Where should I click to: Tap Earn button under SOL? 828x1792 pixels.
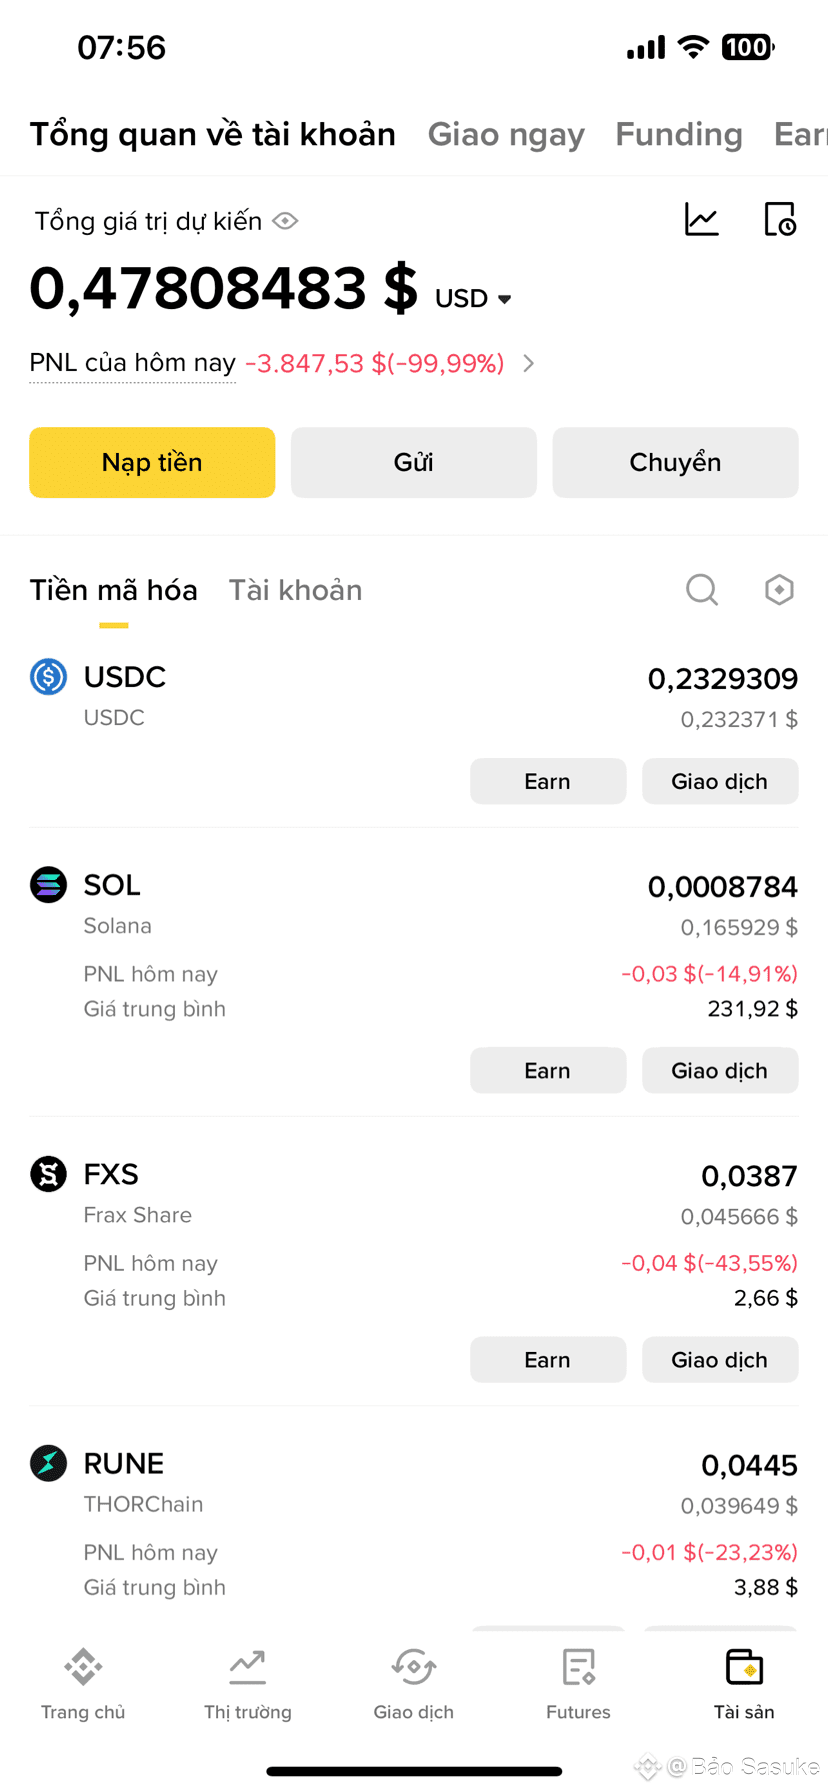(x=548, y=1070)
